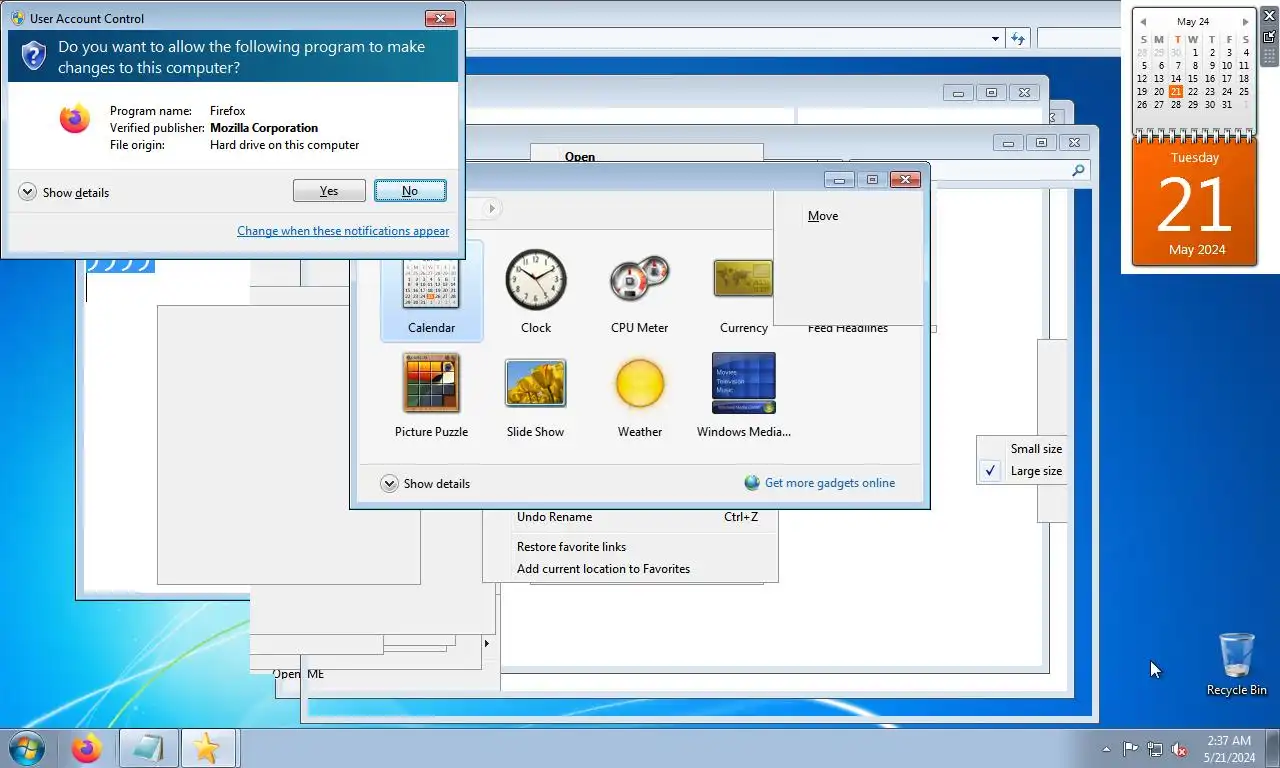Select the Slide Show gadget

(536, 395)
